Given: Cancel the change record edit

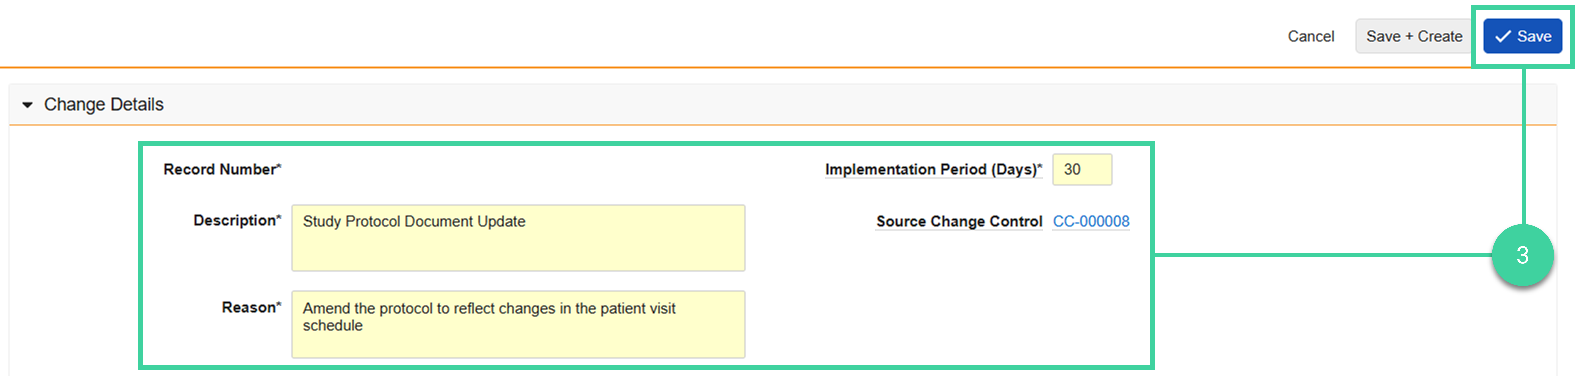Looking at the screenshot, I should [1311, 36].
